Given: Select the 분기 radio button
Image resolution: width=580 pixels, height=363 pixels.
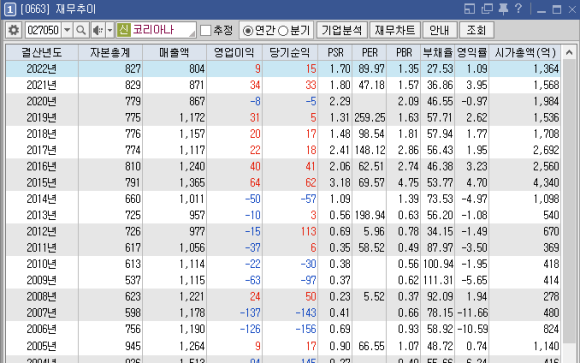Looking at the screenshot, I should [283, 31].
